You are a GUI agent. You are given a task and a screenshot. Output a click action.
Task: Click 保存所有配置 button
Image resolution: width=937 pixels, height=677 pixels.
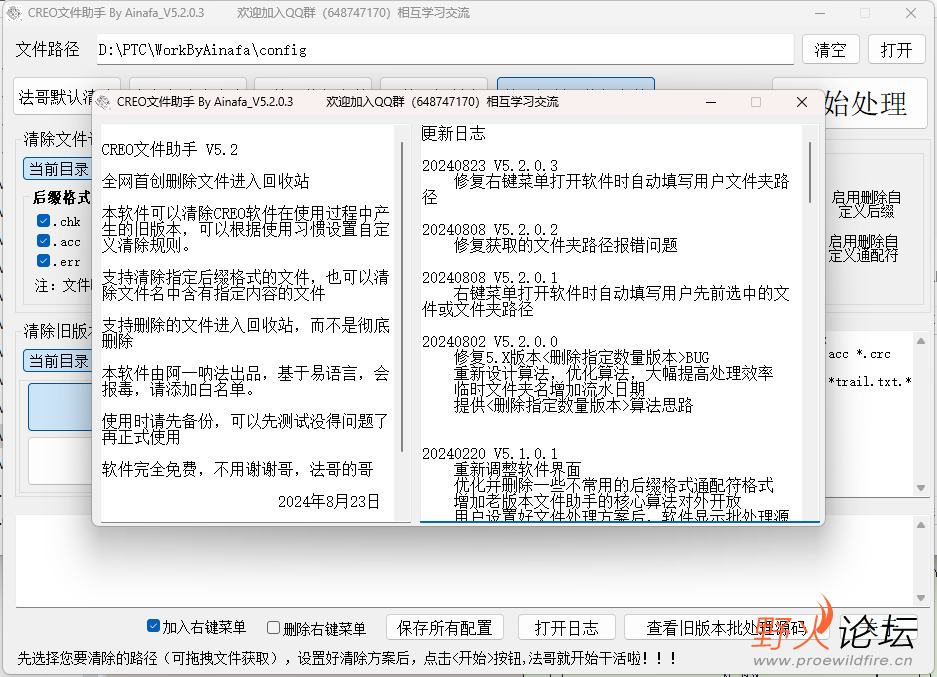pyautogui.click(x=445, y=627)
